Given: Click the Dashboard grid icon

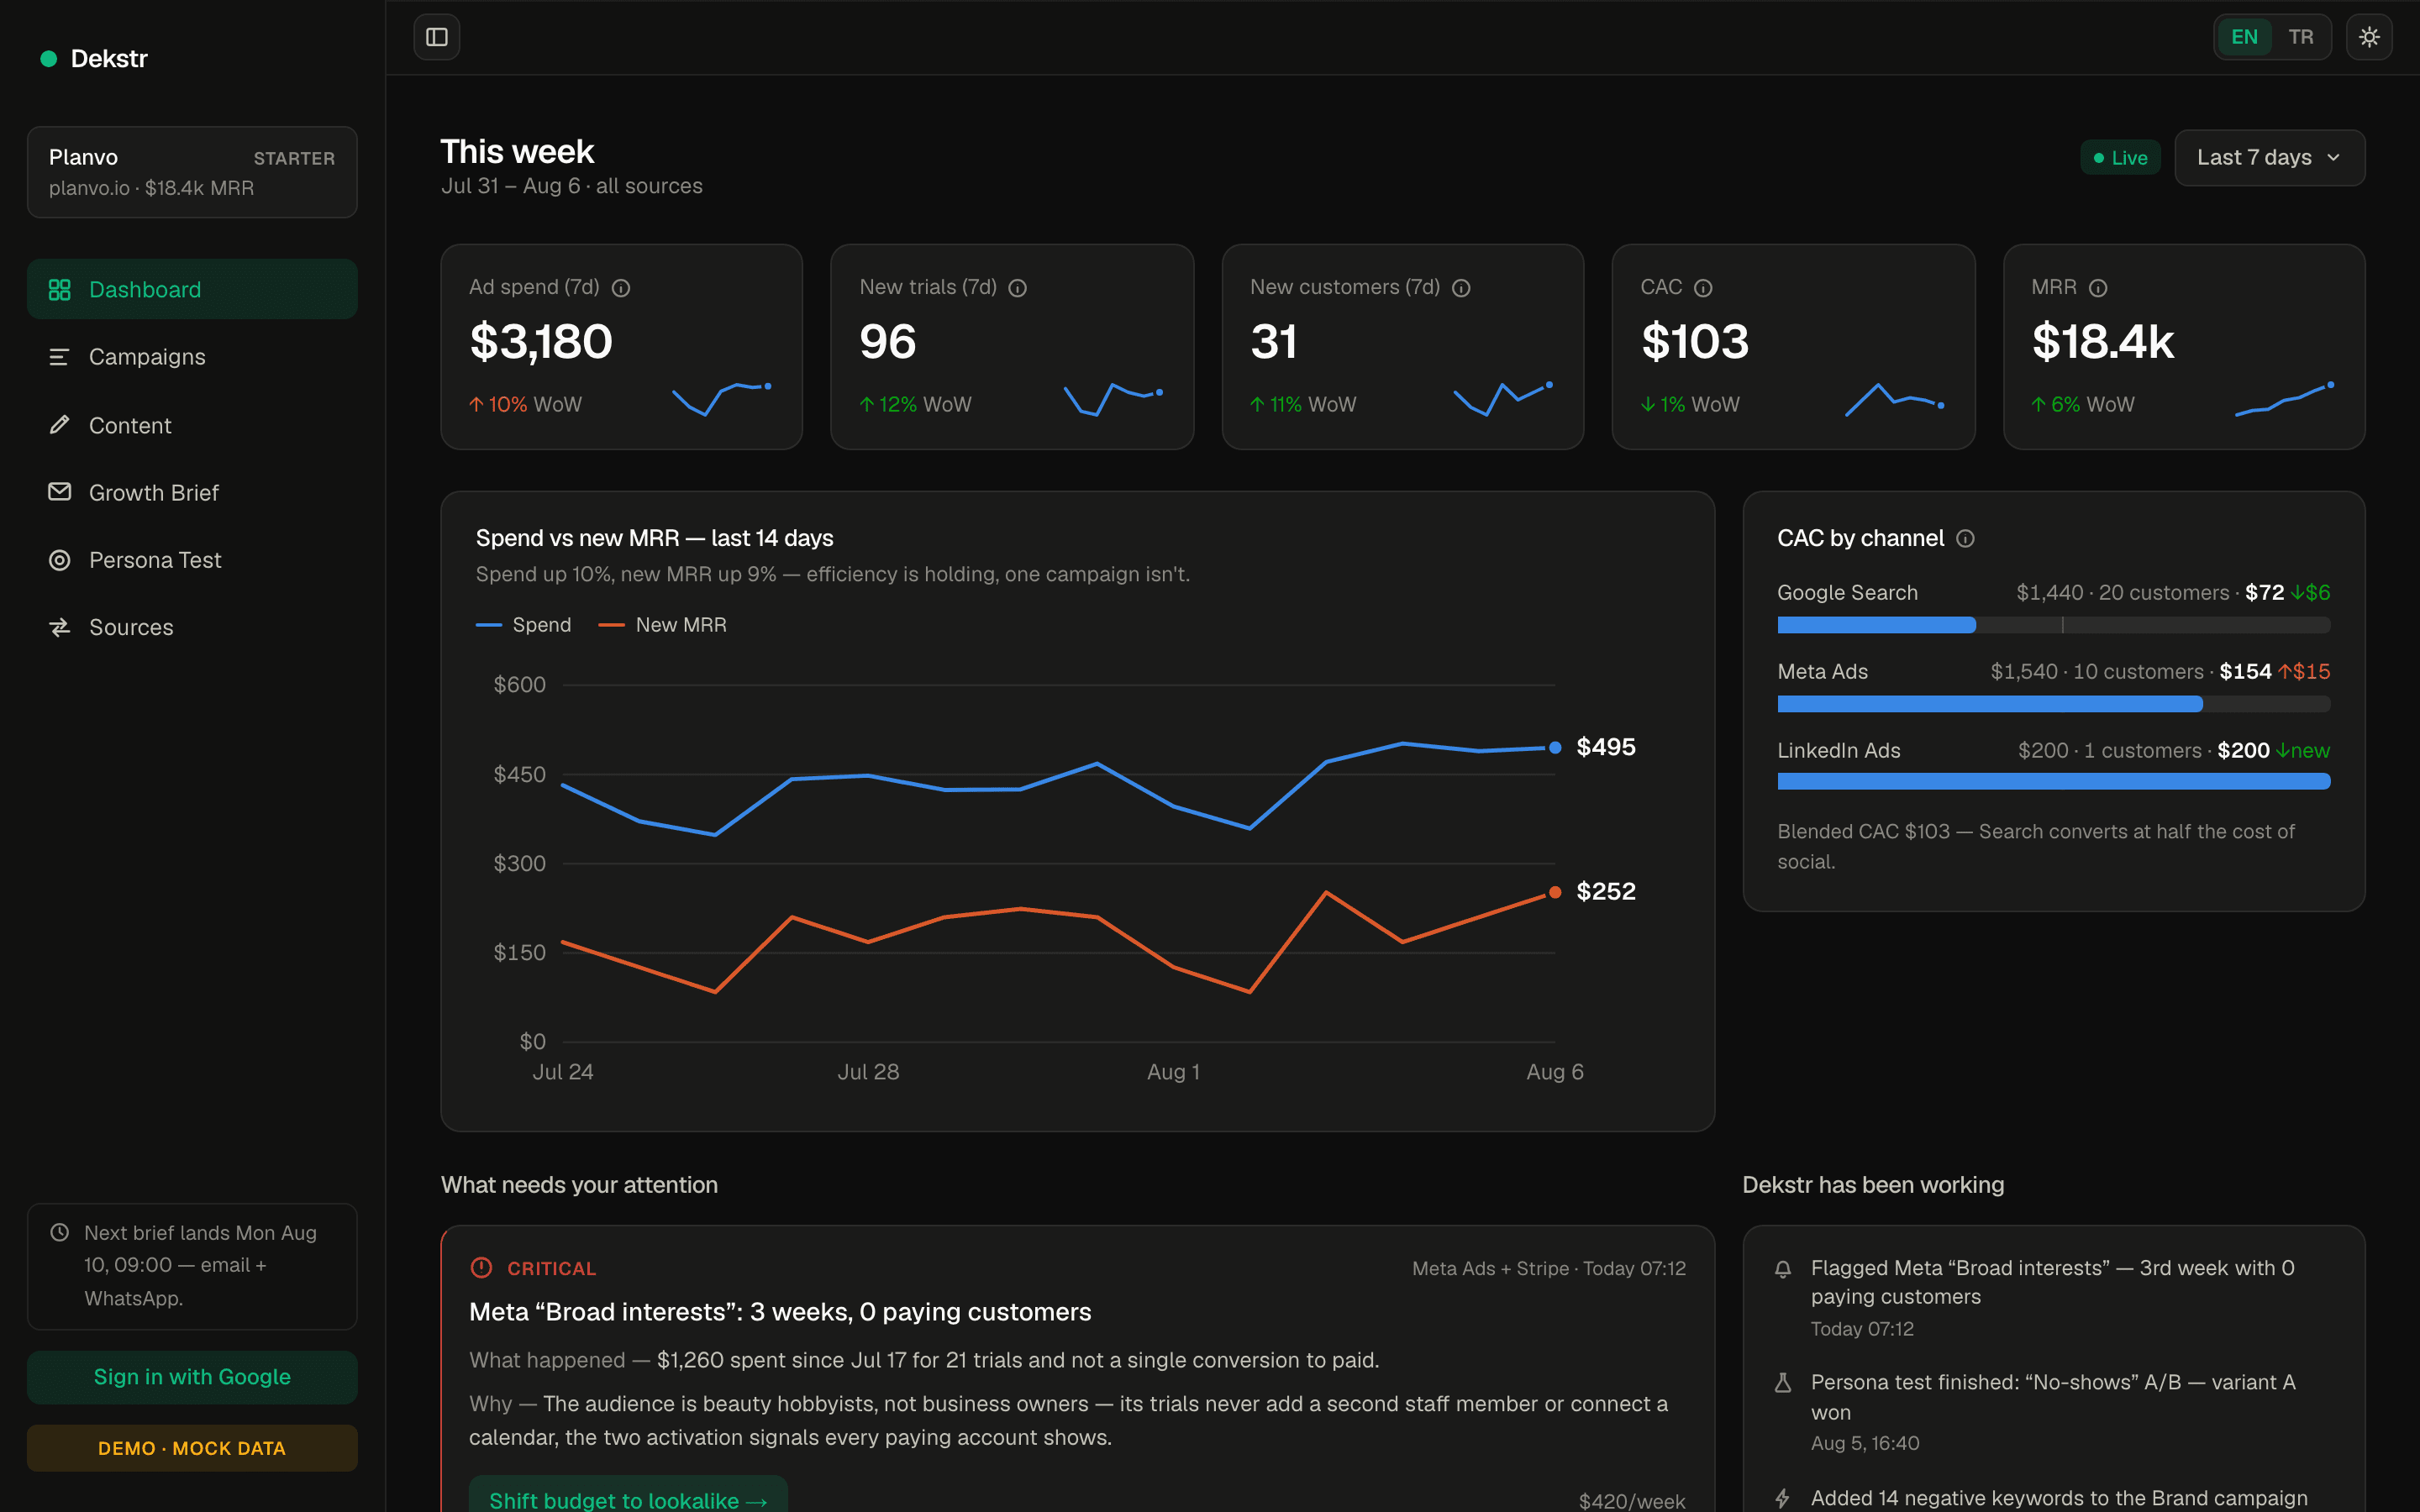Looking at the screenshot, I should 60,290.
